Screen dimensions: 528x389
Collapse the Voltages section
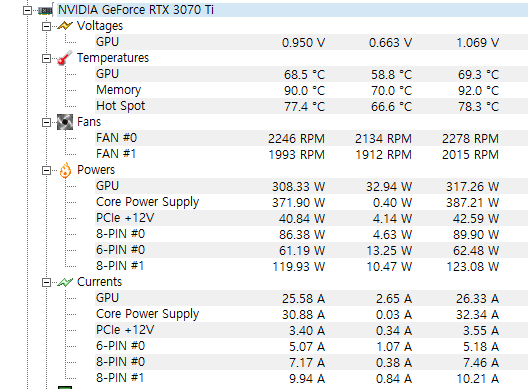tap(46, 26)
